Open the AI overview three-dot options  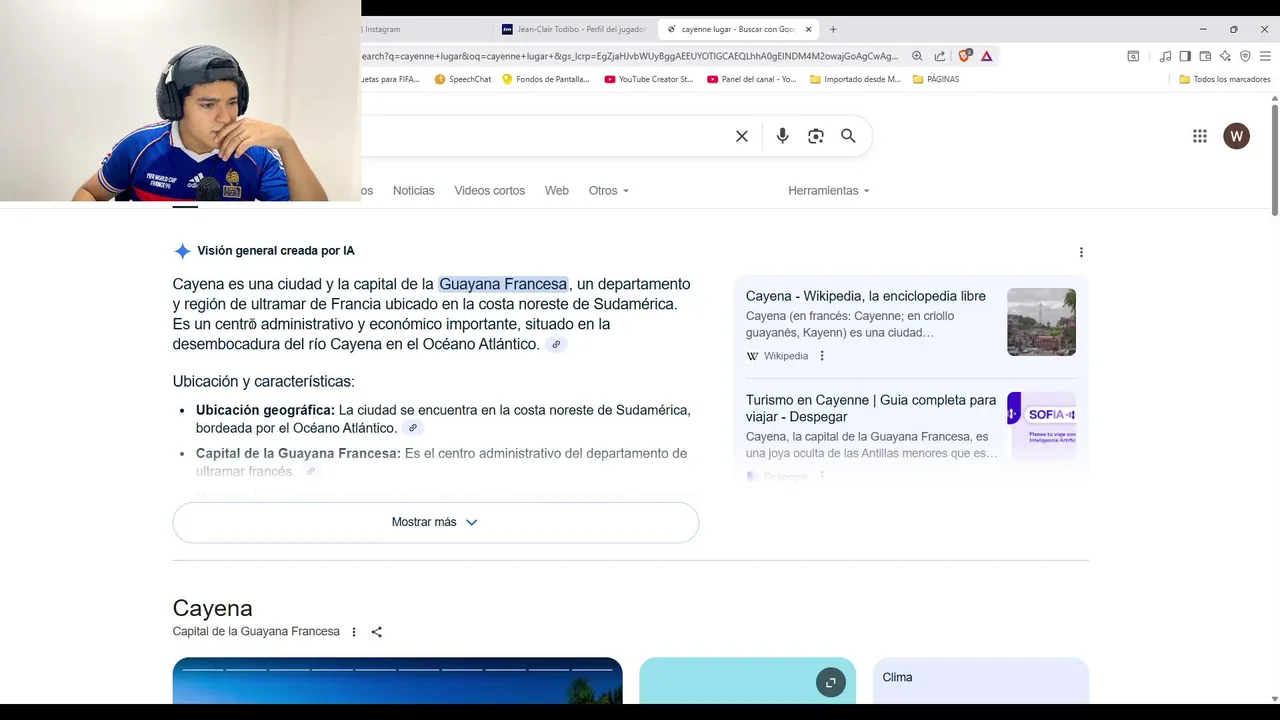click(1081, 252)
